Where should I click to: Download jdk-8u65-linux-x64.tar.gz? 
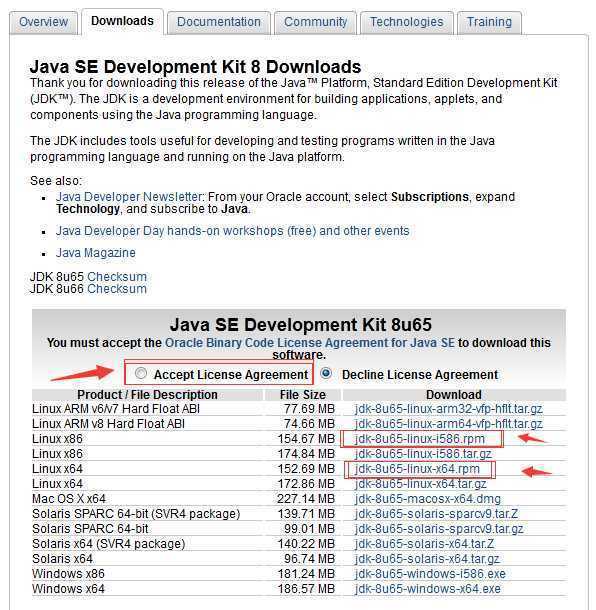pos(421,484)
